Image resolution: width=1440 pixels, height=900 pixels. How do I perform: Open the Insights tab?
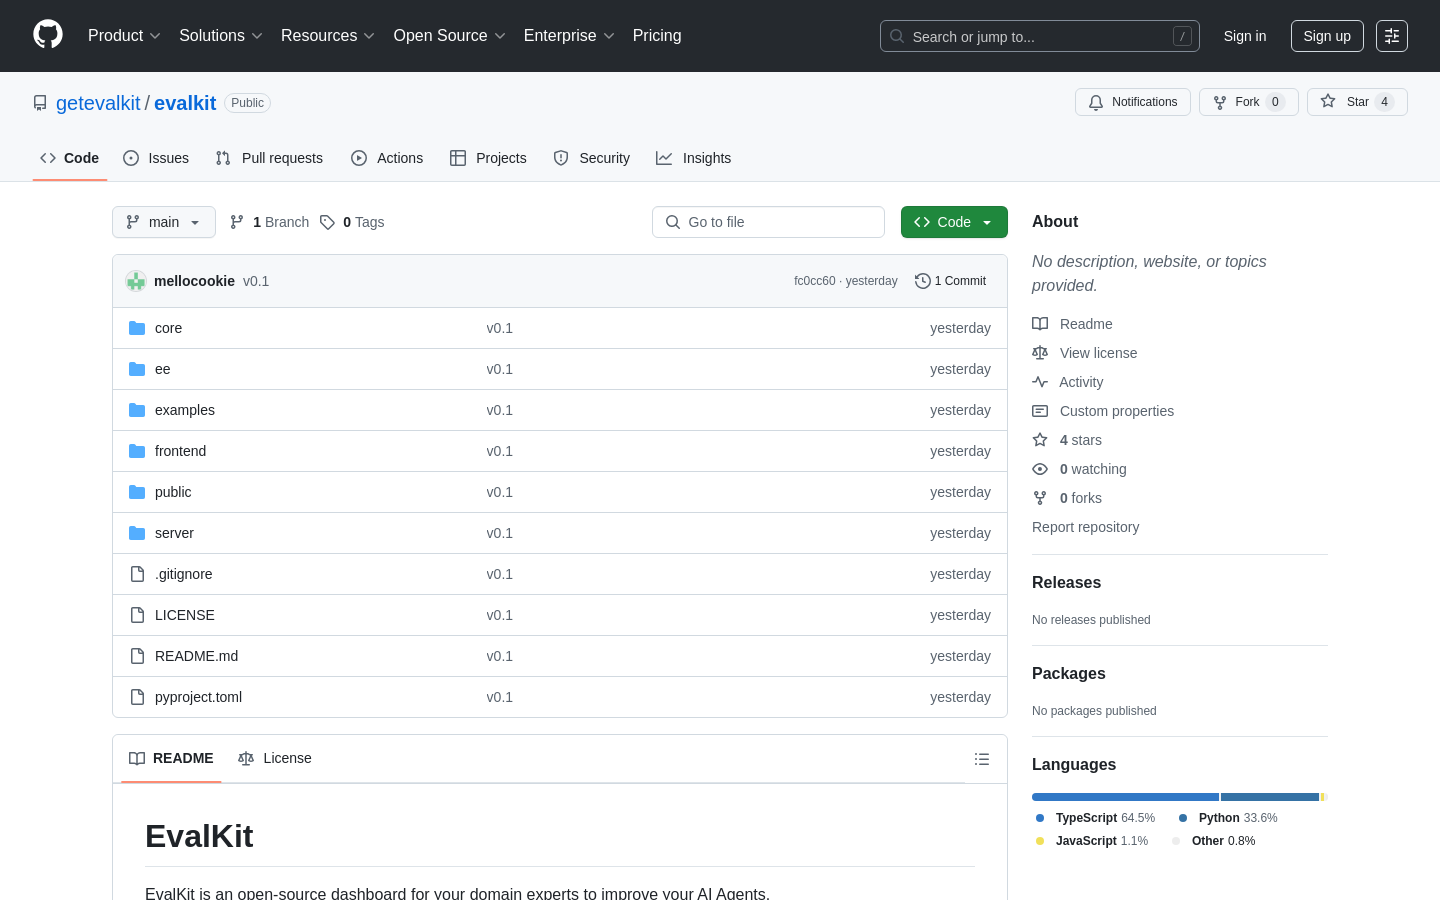click(694, 158)
